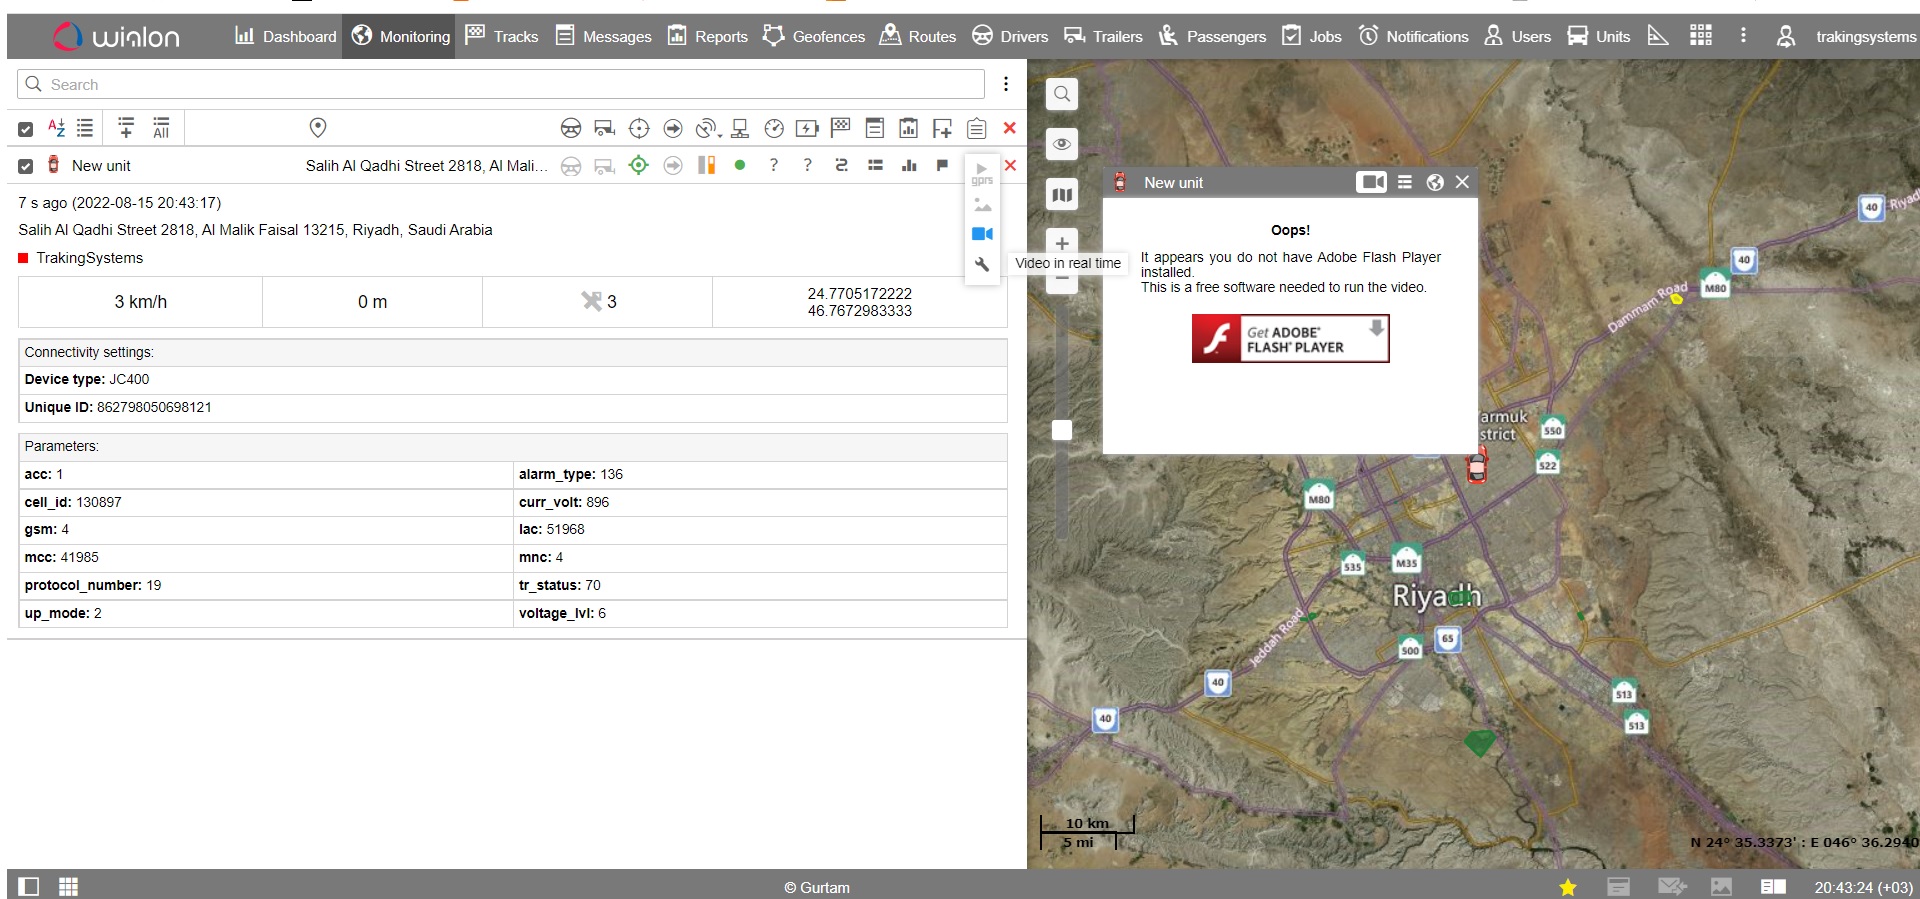
Task: Open the top bar three-dot overflow menu
Action: (1743, 36)
